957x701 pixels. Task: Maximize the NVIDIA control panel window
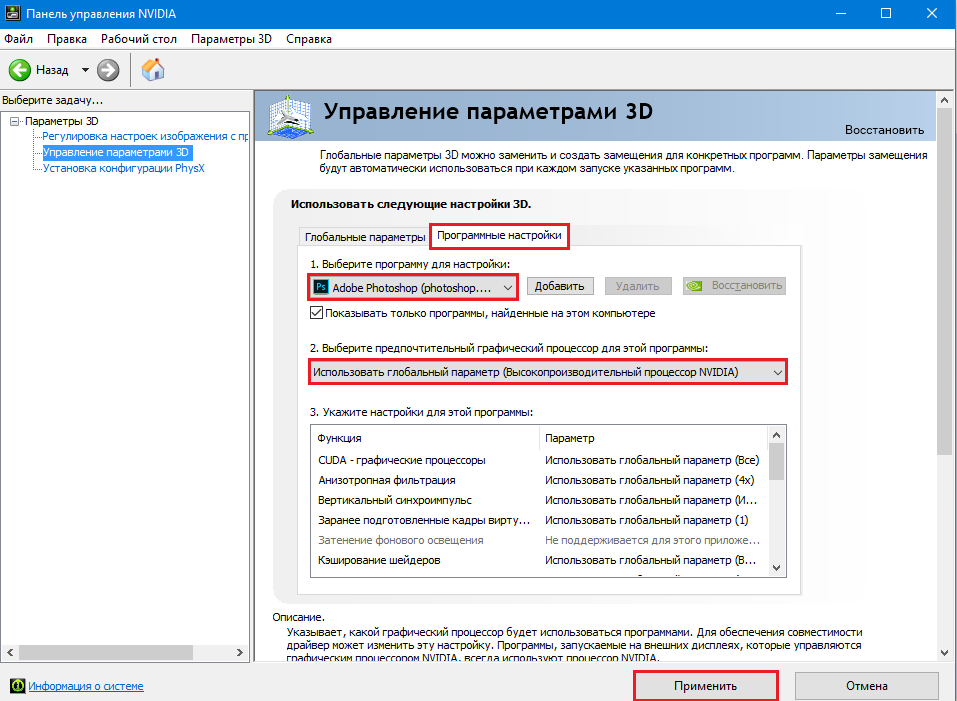point(886,13)
